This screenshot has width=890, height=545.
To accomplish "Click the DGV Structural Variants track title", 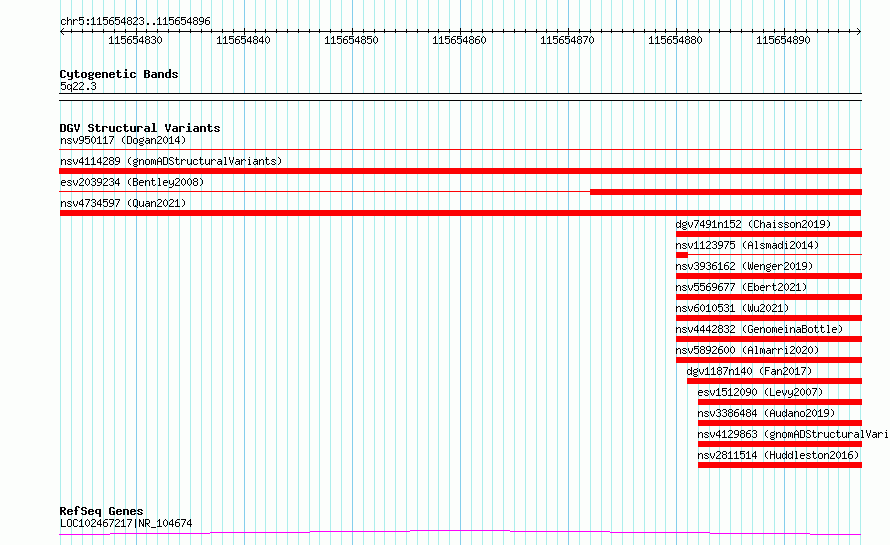I will tap(140, 128).
